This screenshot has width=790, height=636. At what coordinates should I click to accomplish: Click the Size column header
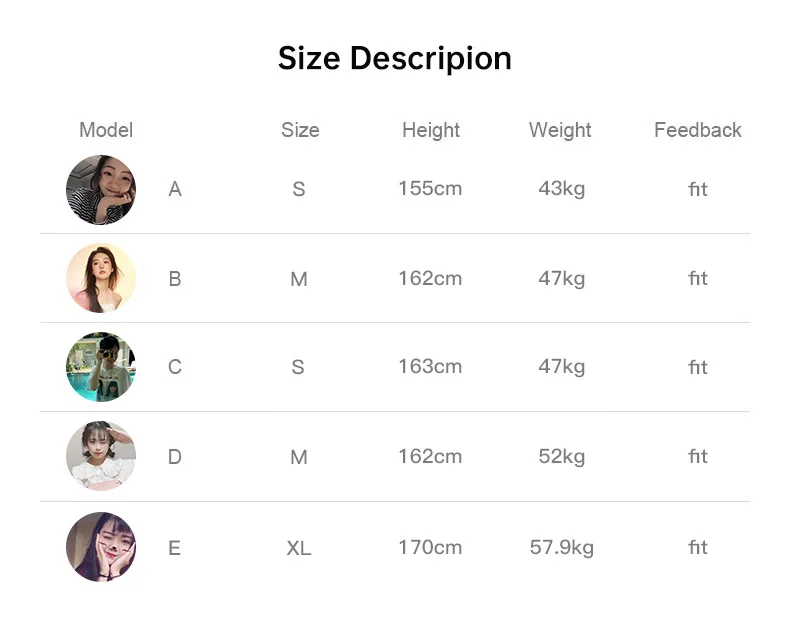click(300, 130)
